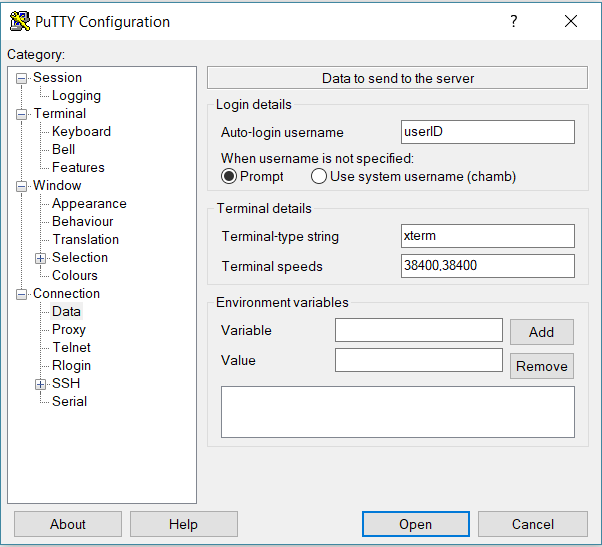Focus the Auto-login username field
This screenshot has height=547, width=602.
point(486,132)
